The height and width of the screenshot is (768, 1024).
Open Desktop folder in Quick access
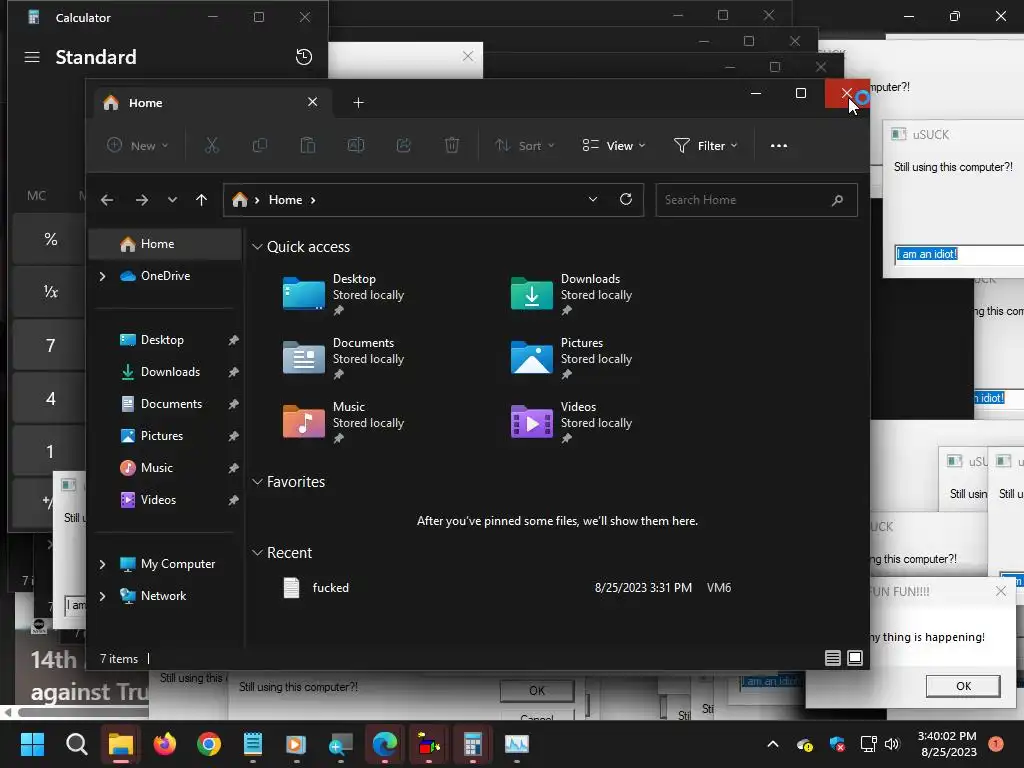point(344,295)
